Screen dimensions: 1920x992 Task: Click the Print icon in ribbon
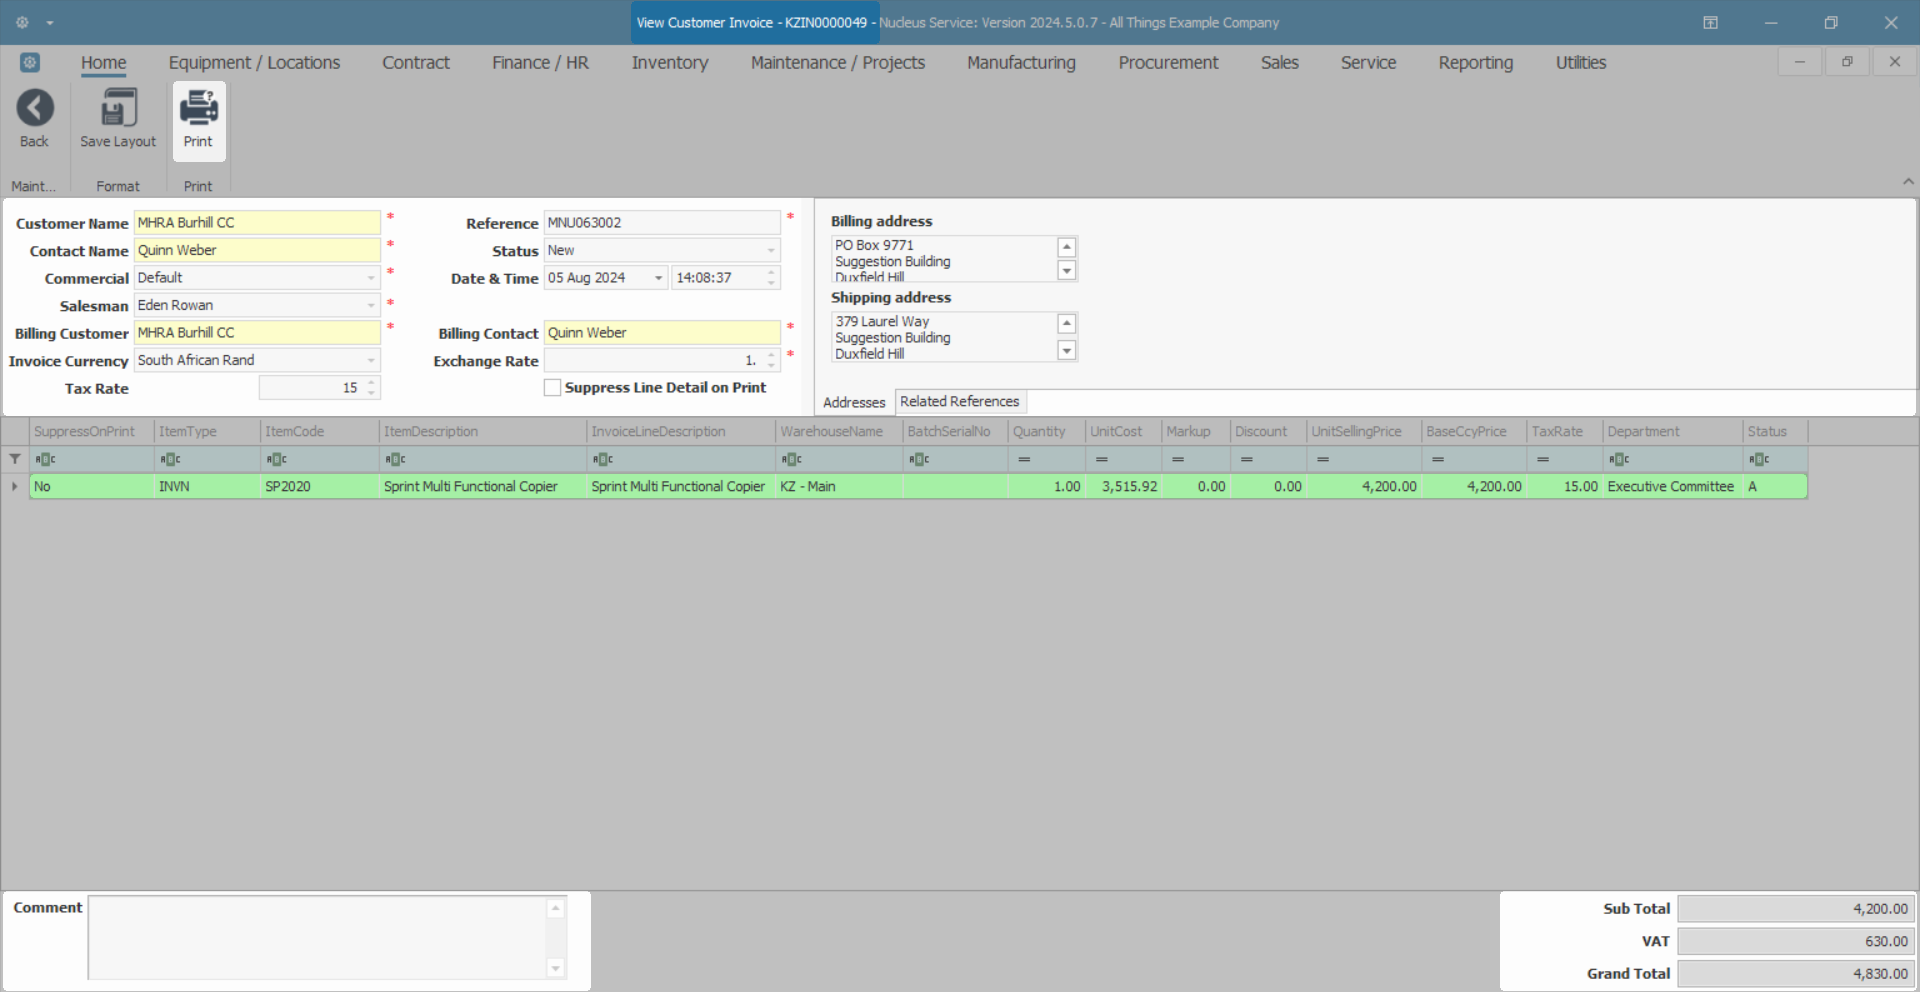coord(198,108)
